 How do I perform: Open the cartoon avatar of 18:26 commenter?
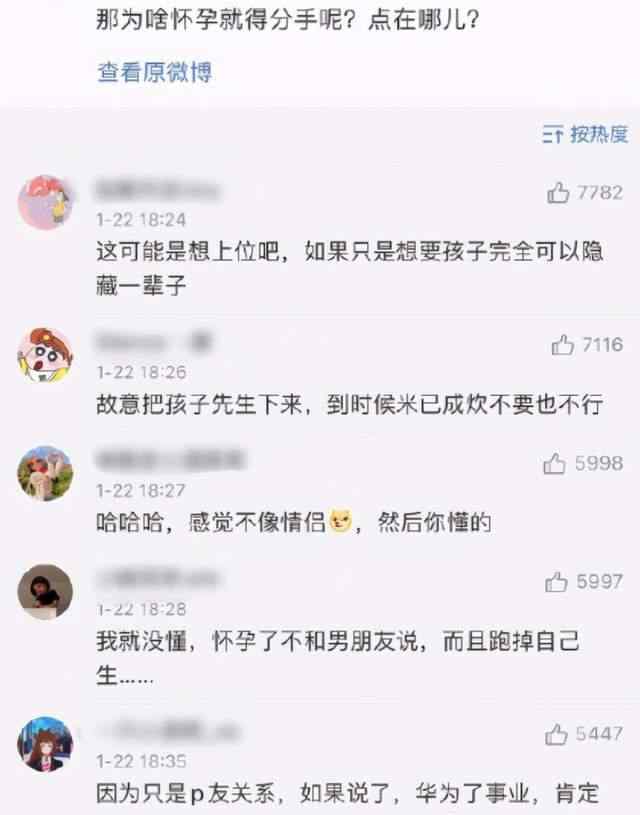(45, 355)
